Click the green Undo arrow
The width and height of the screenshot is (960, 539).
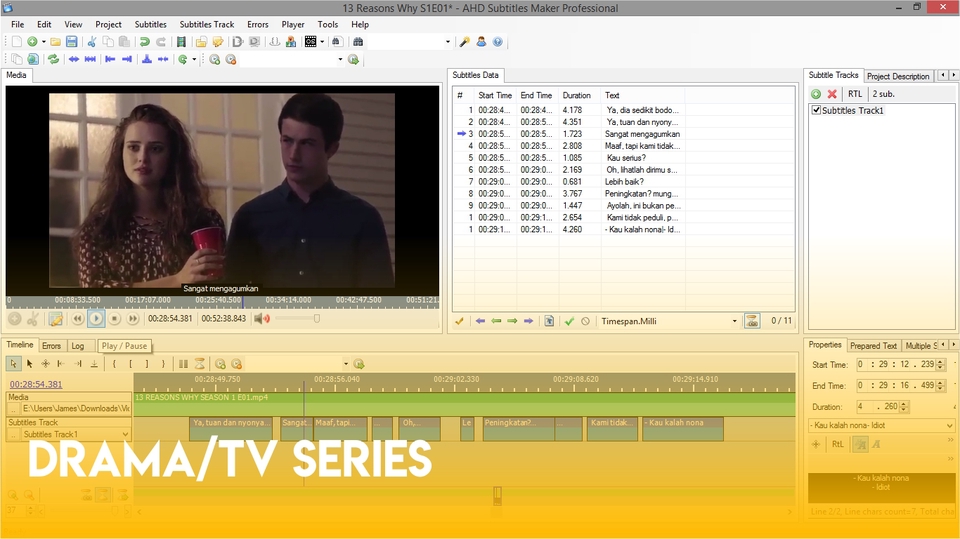tap(144, 42)
